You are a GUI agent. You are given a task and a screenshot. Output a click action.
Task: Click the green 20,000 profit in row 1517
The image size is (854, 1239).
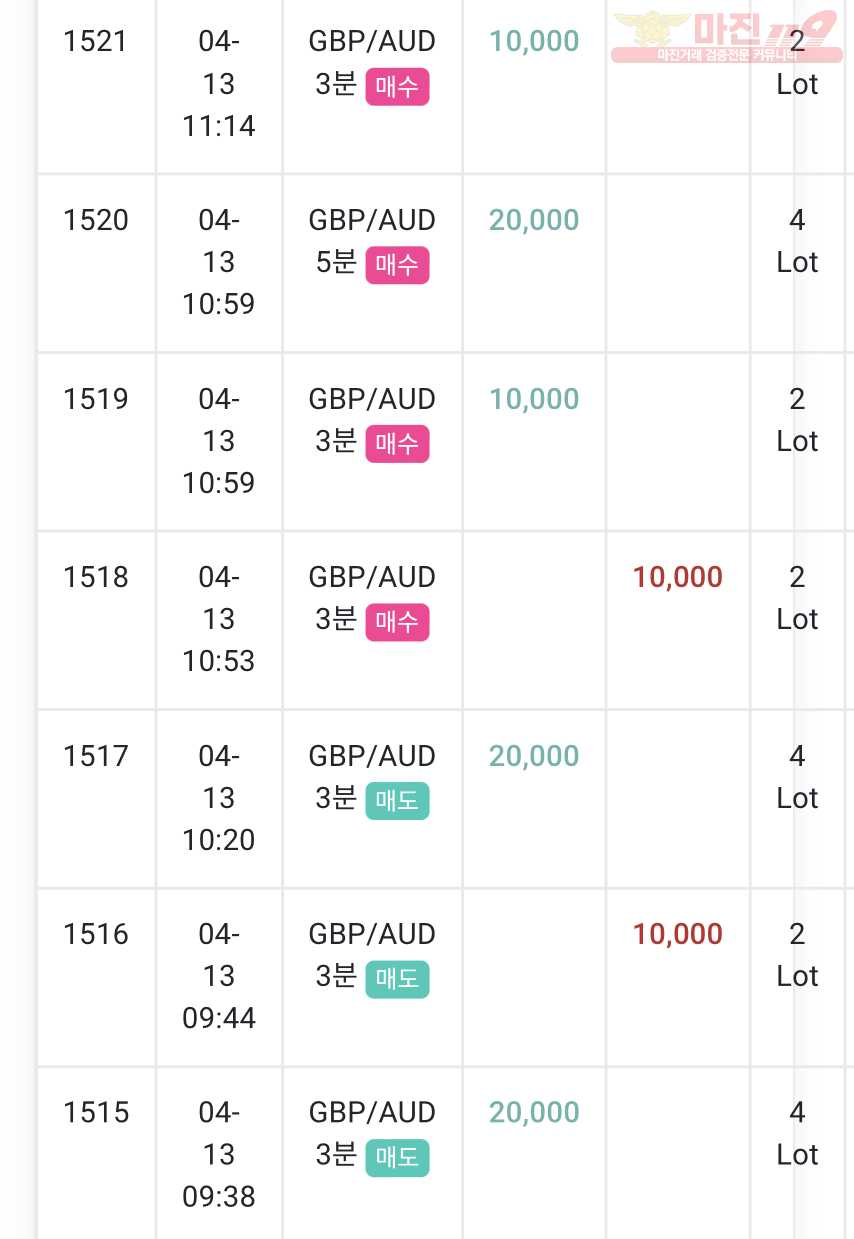point(534,757)
